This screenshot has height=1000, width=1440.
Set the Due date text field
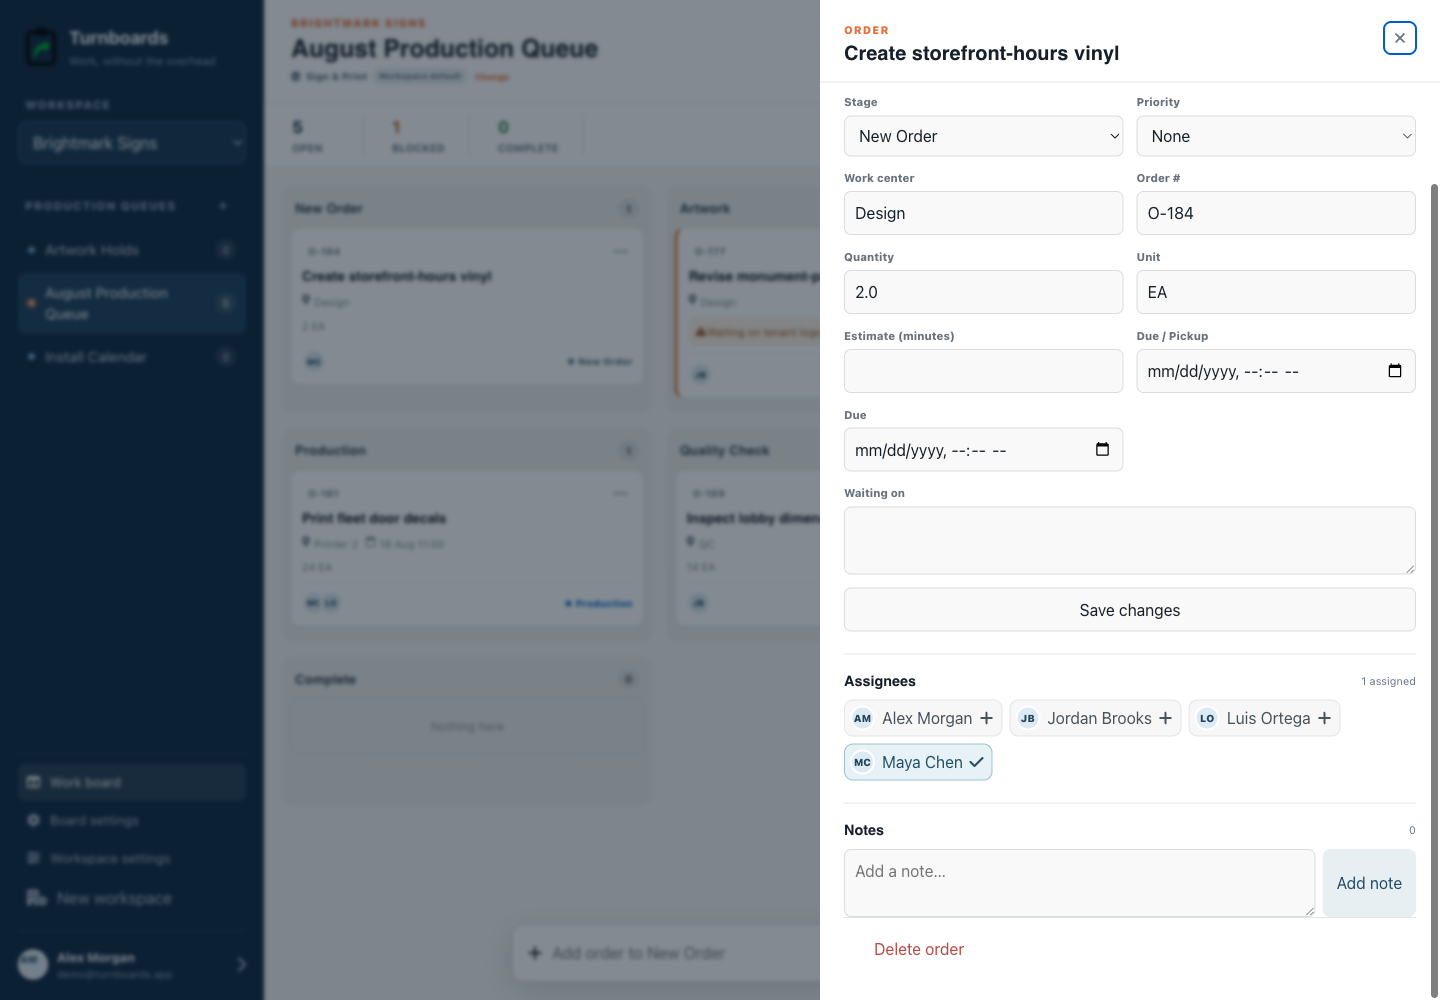[930, 451]
